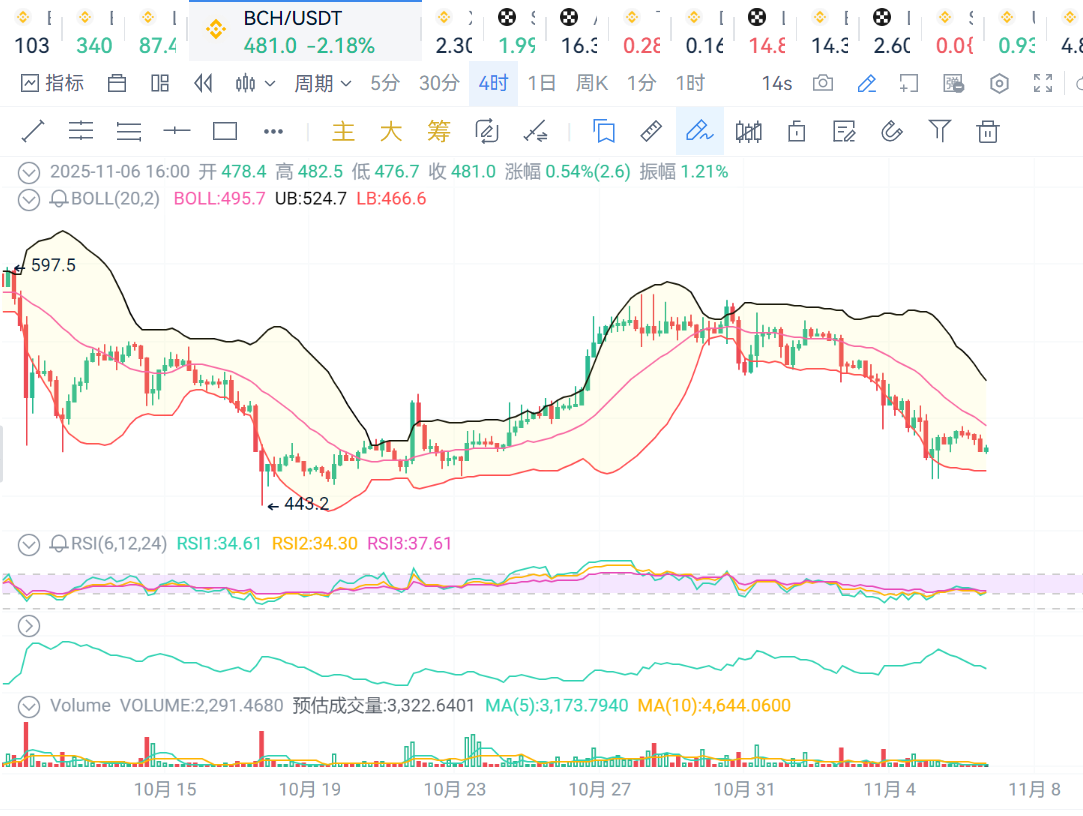Toggle the BOLL indicator alert bell
This screenshot has height=816, width=1083.
coord(59,199)
